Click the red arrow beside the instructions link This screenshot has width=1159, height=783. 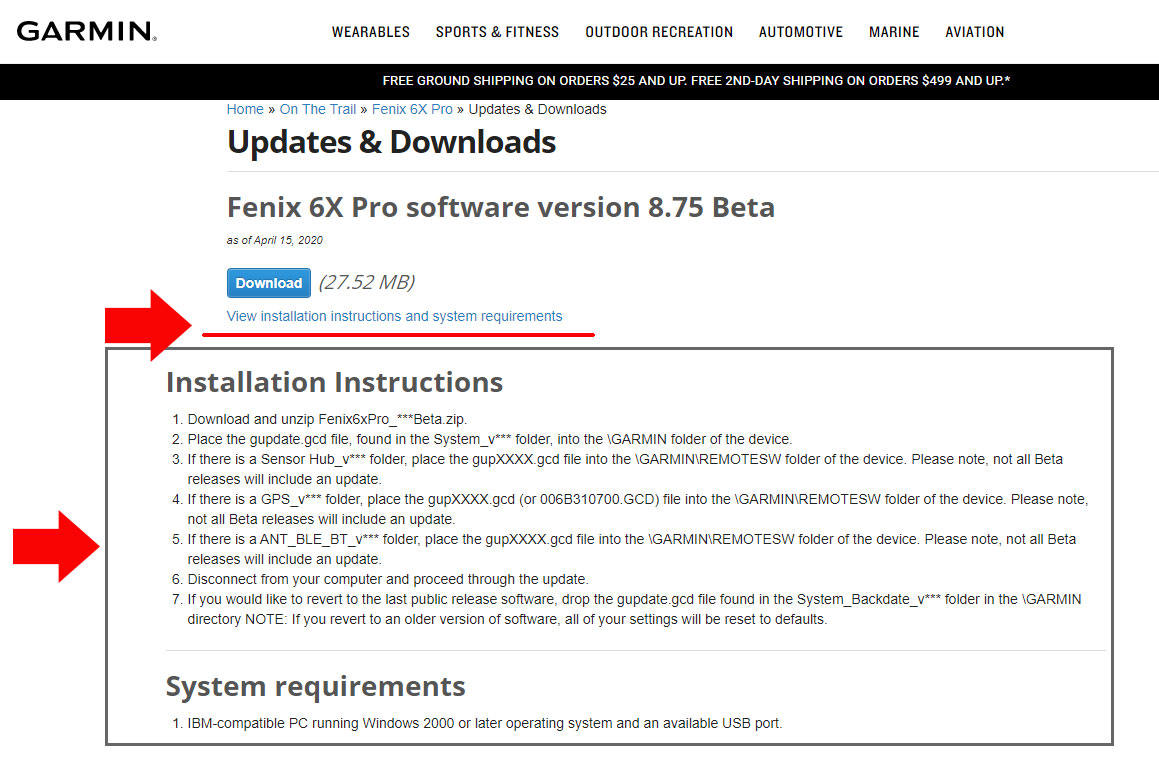[x=148, y=325]
